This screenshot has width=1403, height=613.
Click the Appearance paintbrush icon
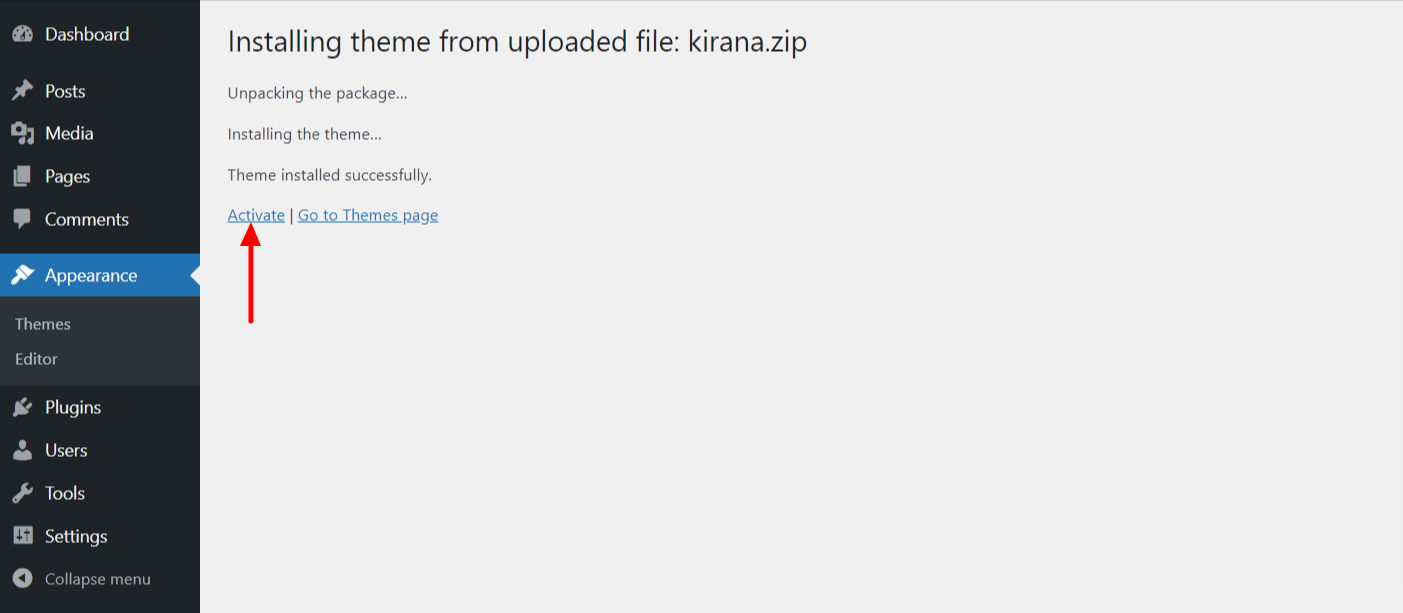pos(24,274)
